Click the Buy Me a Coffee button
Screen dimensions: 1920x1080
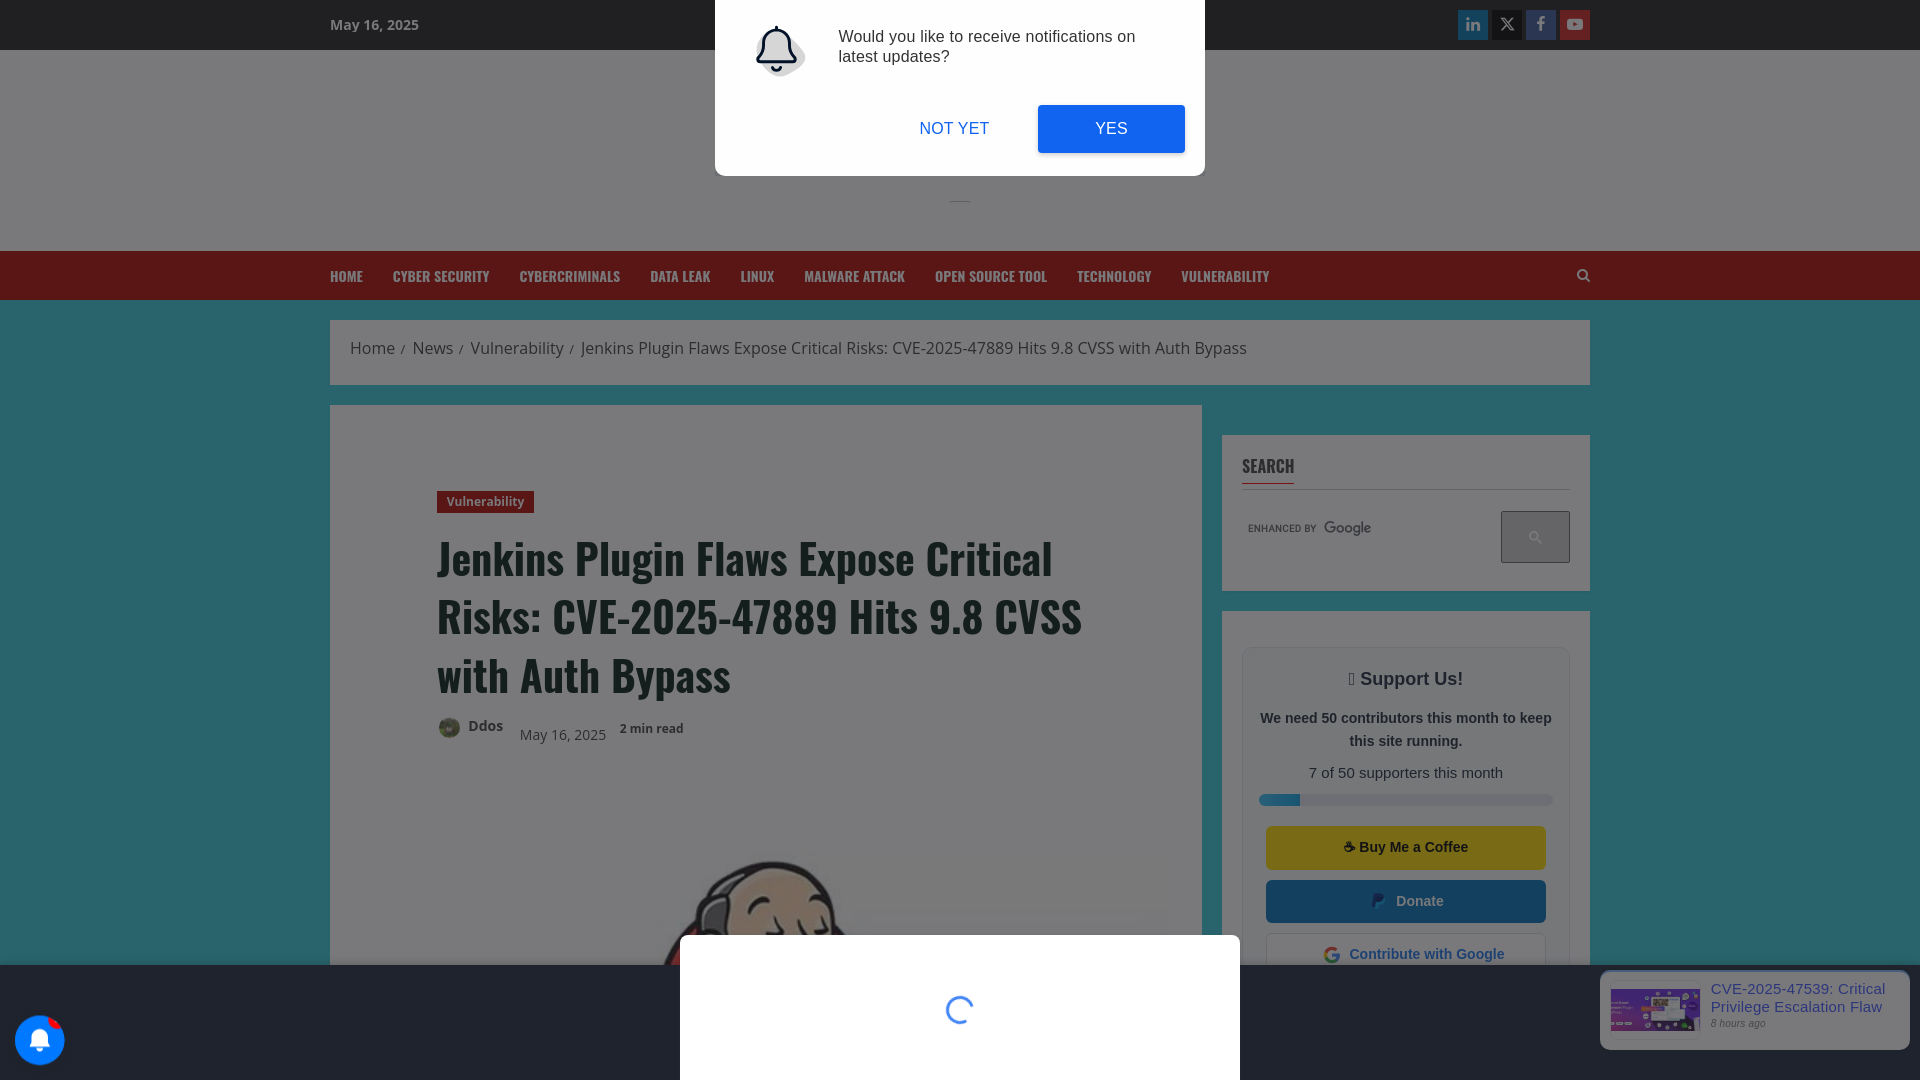1405,848
